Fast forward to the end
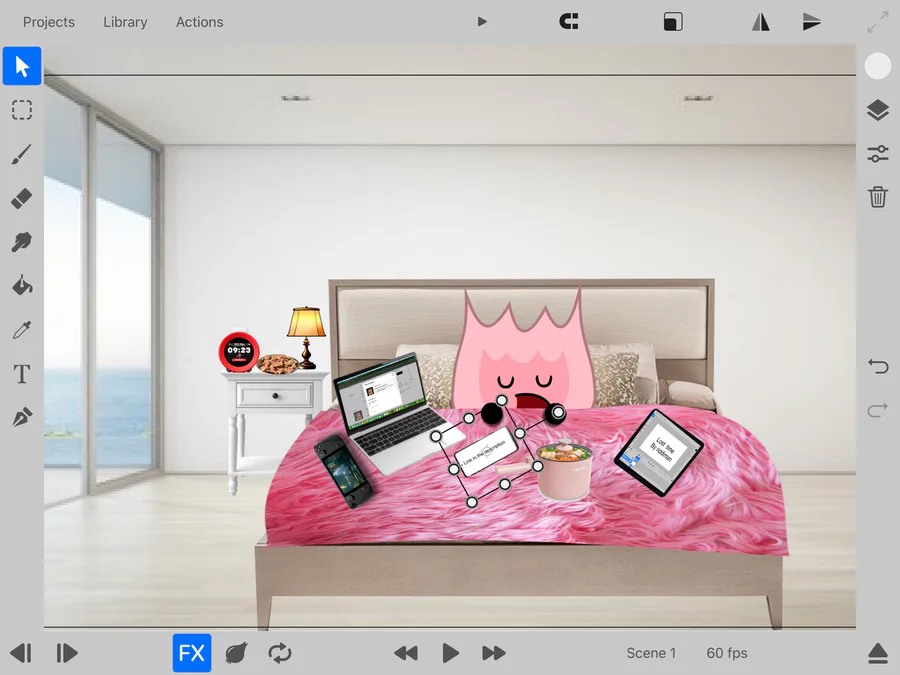 (x=494, y=653)
